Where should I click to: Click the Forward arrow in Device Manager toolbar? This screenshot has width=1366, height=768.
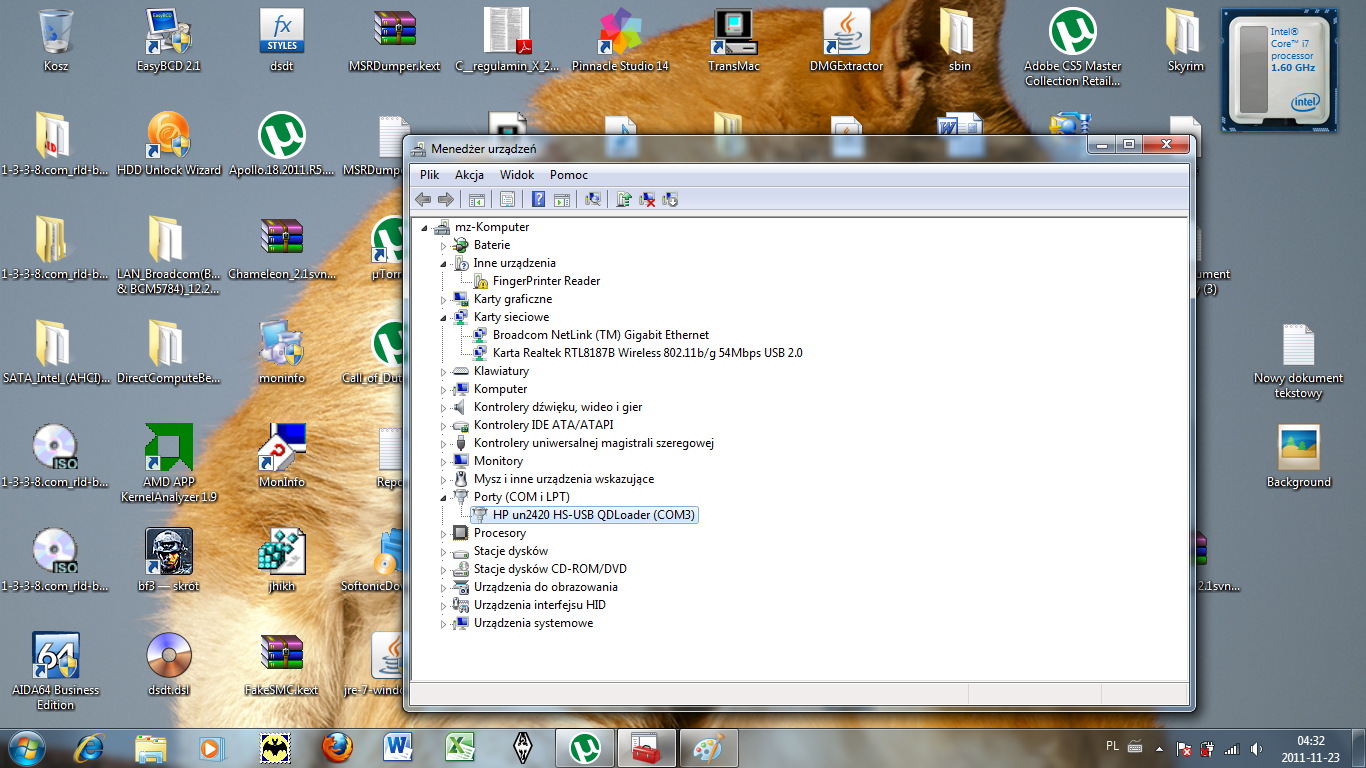[x=446, y=199]
